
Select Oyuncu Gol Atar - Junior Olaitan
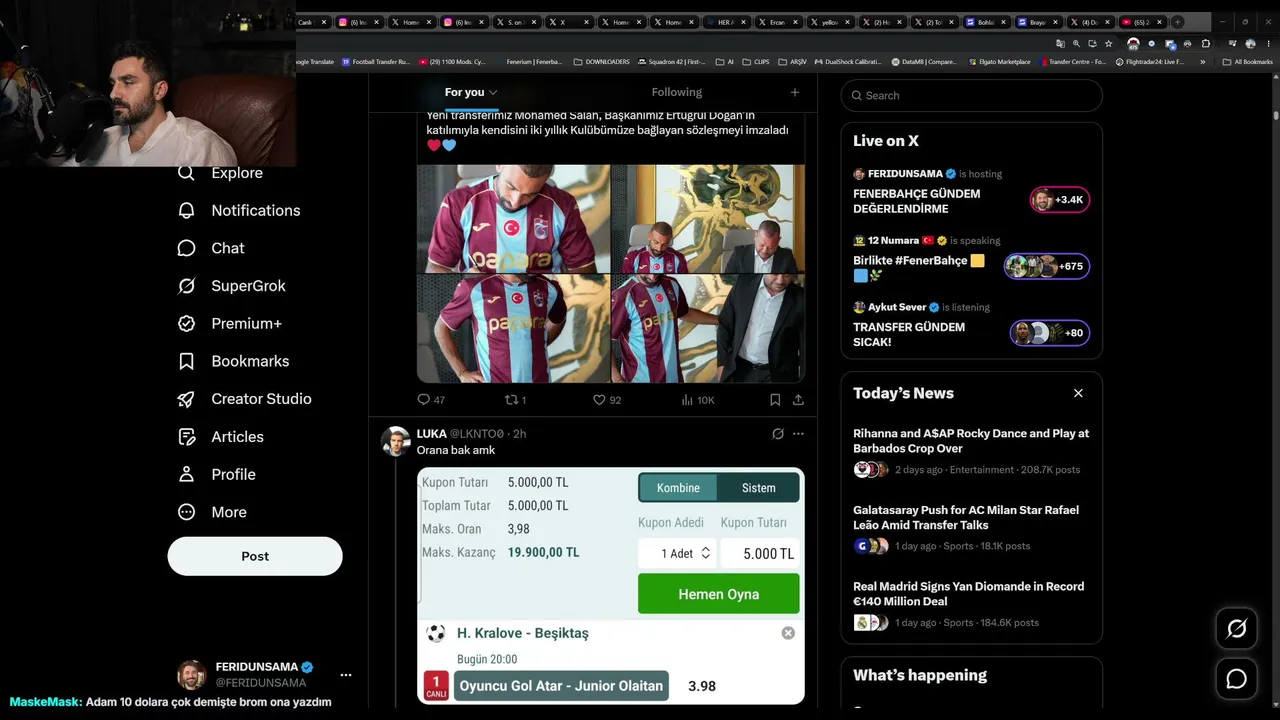tap(561, 686)
